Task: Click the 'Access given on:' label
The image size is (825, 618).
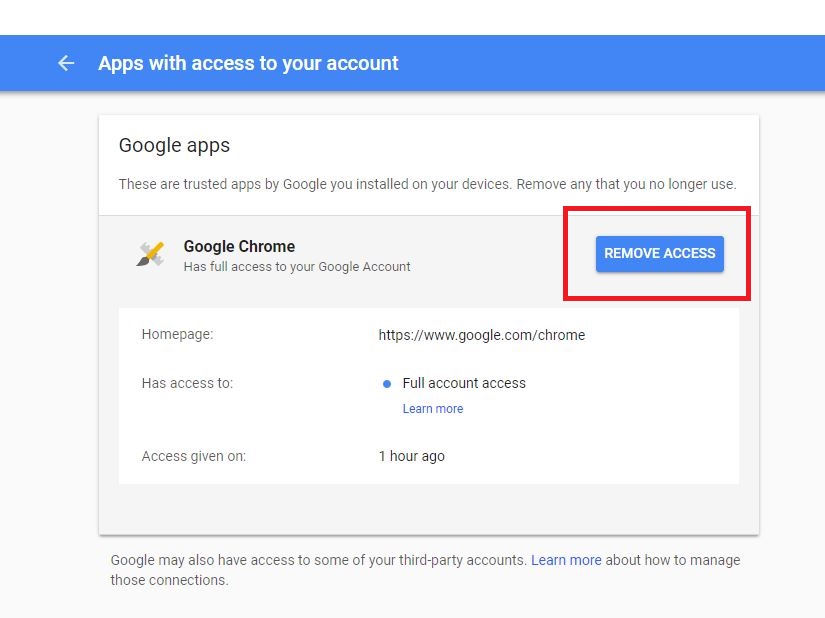Action: point(194,456)
